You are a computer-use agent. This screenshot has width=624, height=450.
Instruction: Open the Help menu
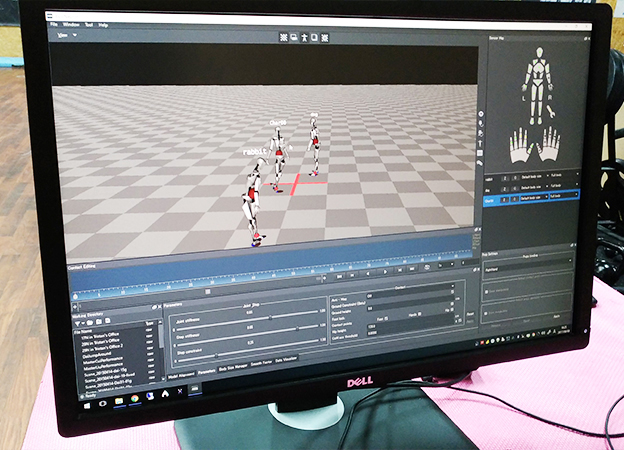[103, 25]
